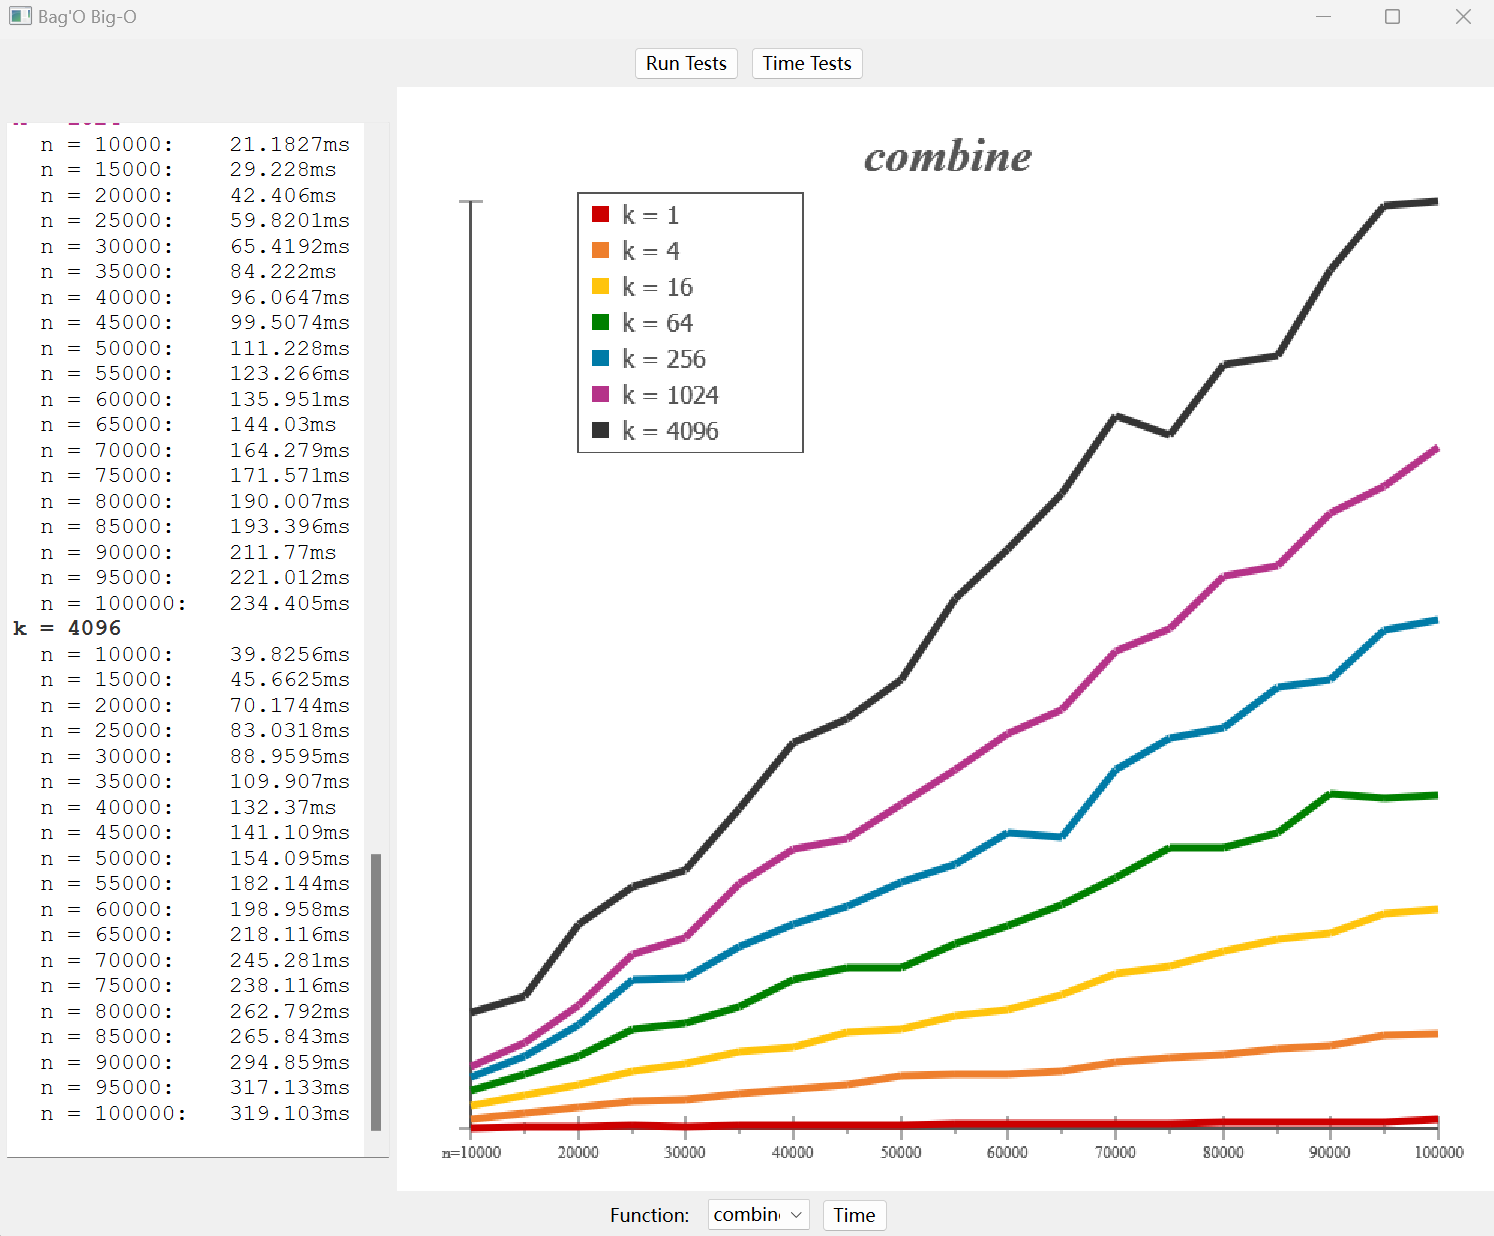Click the Bag'O Big-O app icon
This screenshot has width=1494, height=1236.
tap(20, 17)
